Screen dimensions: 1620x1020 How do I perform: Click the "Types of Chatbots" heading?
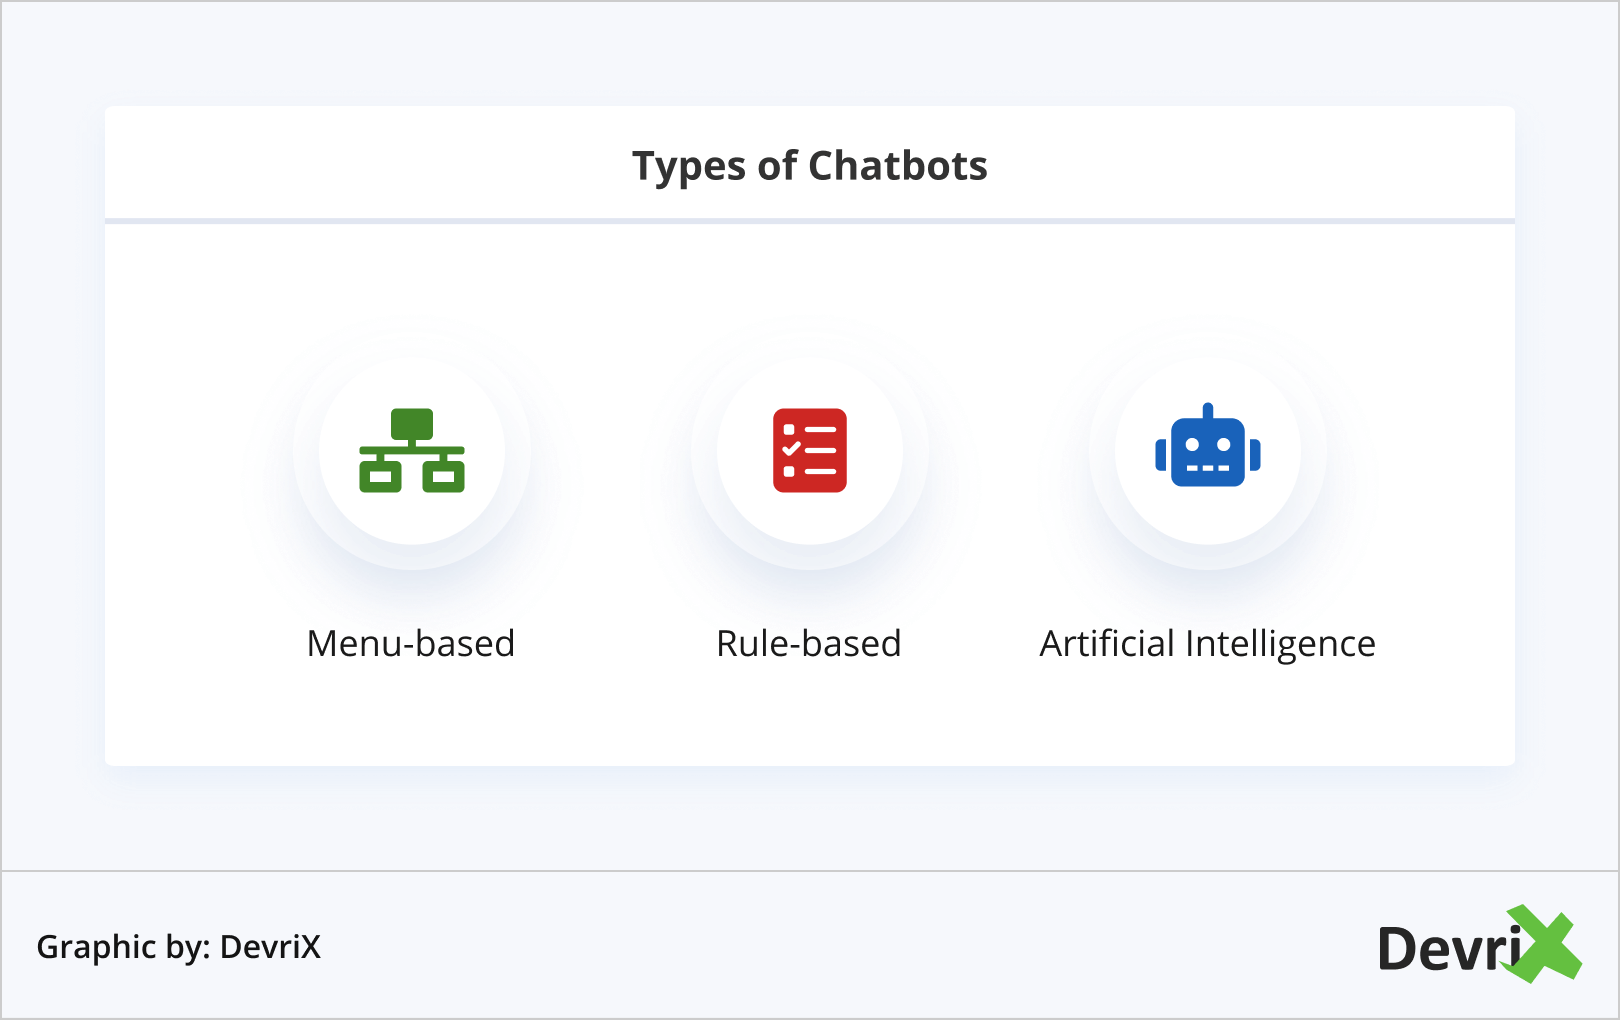810,166
